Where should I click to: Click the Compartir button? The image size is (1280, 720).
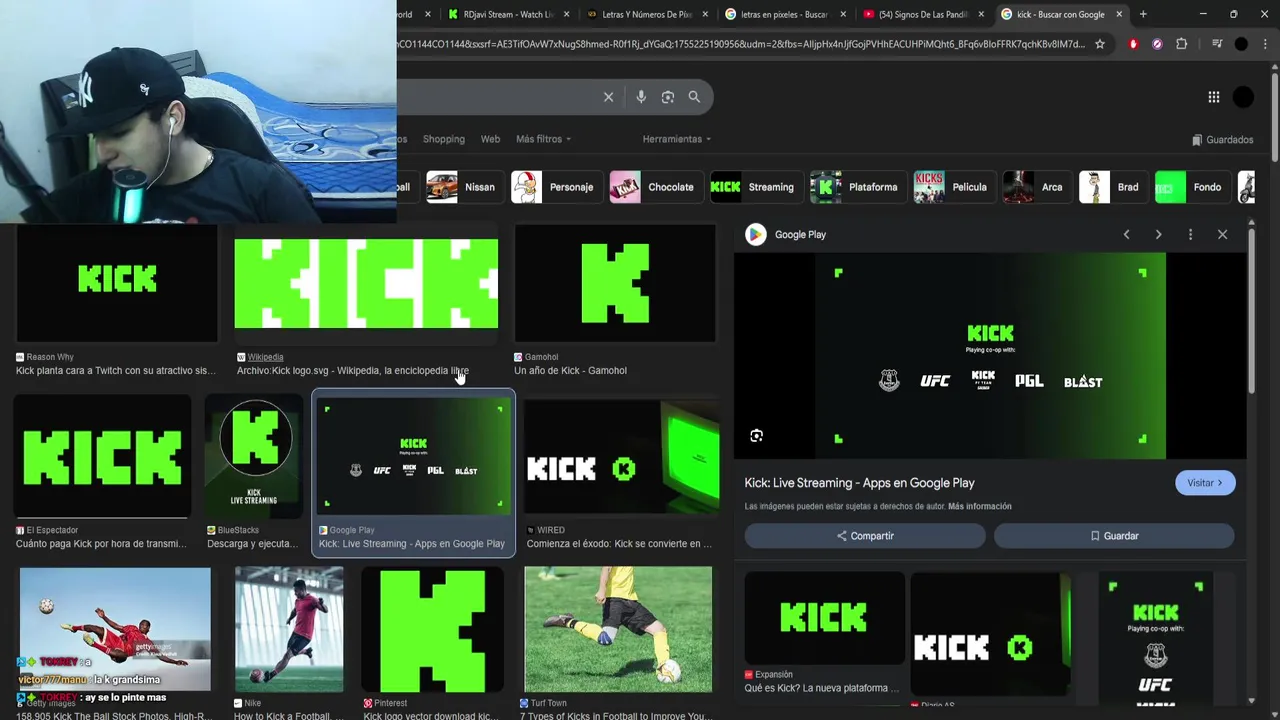point(865,536)
